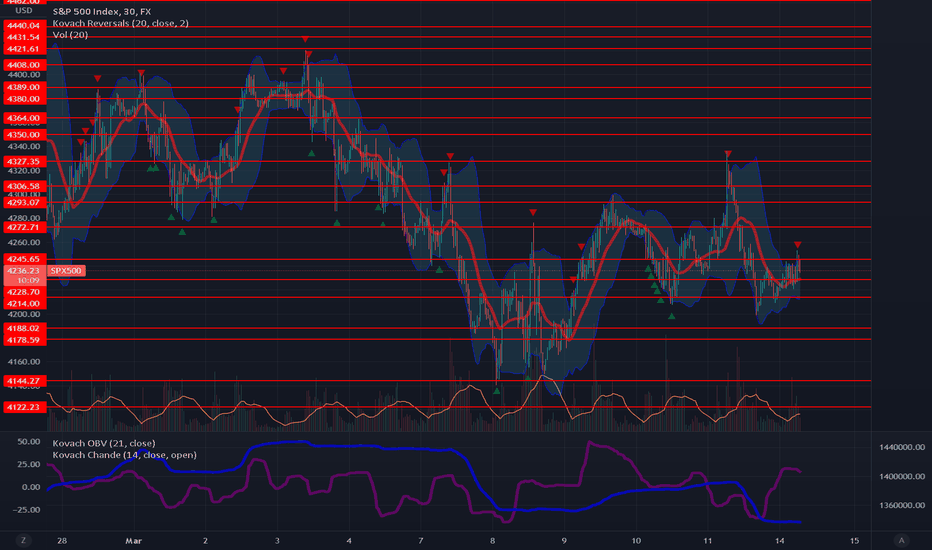Click the 4431.54 red price level label
Viewport: 932px width, 550px height.
[24, 37]
